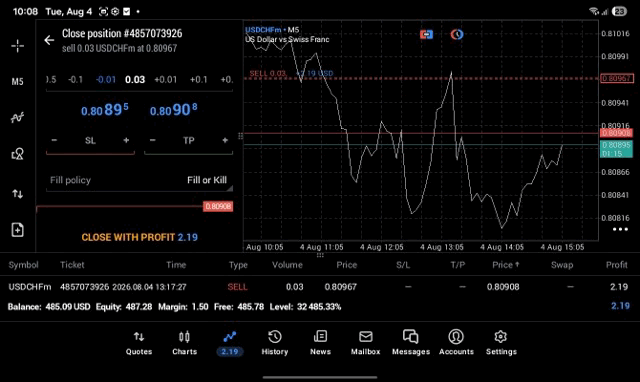Tap the new order document icon
Viewport: 640px width, 382px height.
tap(18, 230)
